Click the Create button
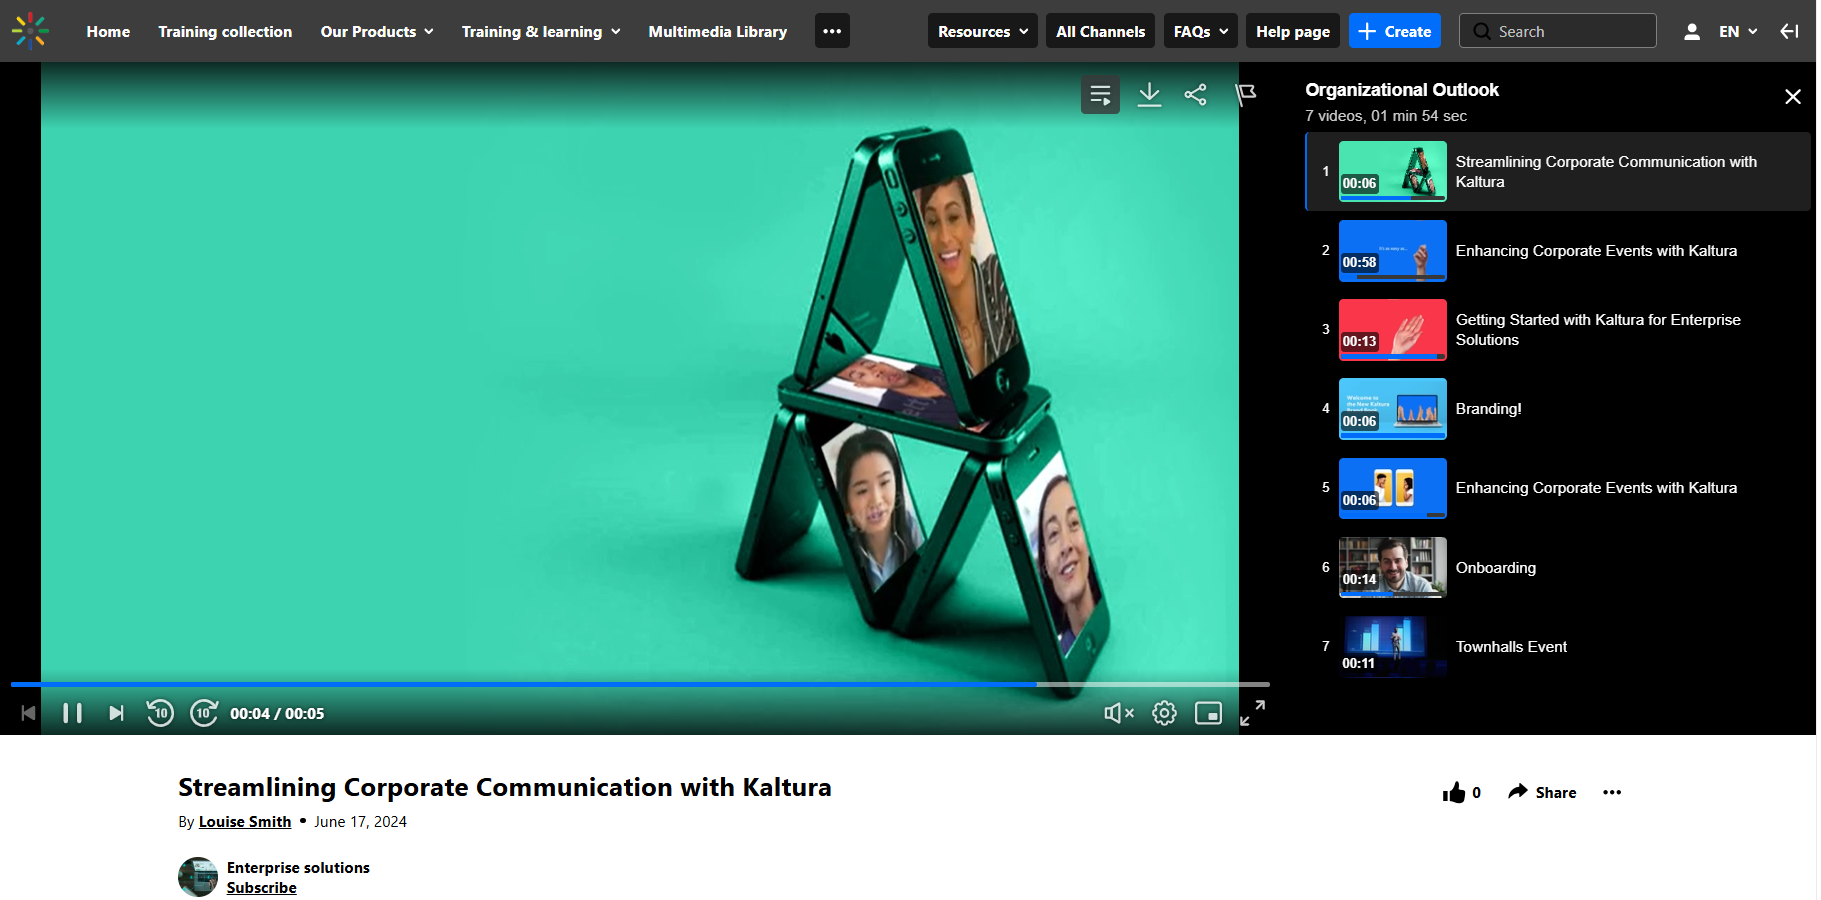 1395,32
